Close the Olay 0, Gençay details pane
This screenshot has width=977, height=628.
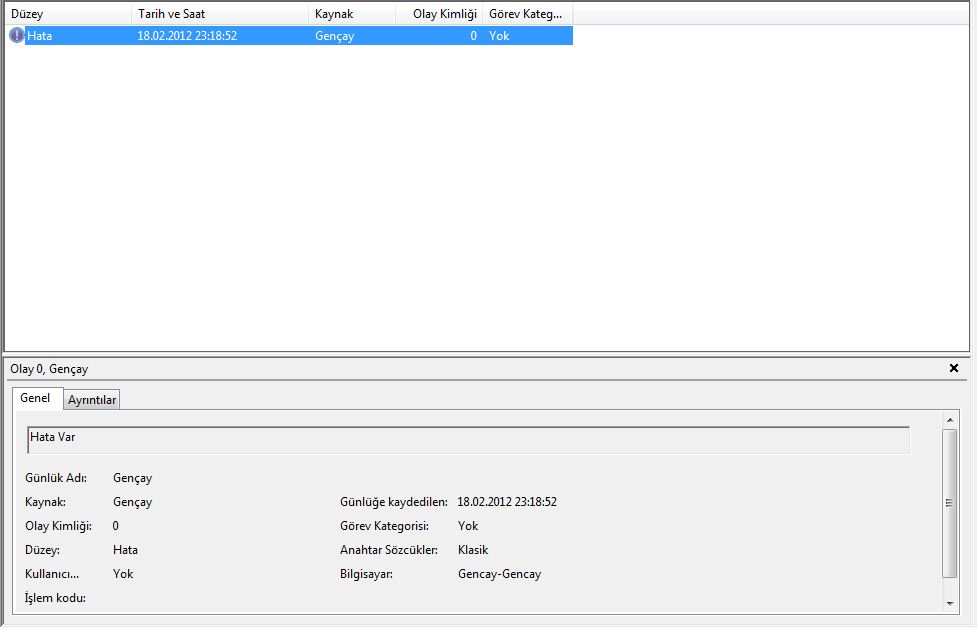point(953,368)
